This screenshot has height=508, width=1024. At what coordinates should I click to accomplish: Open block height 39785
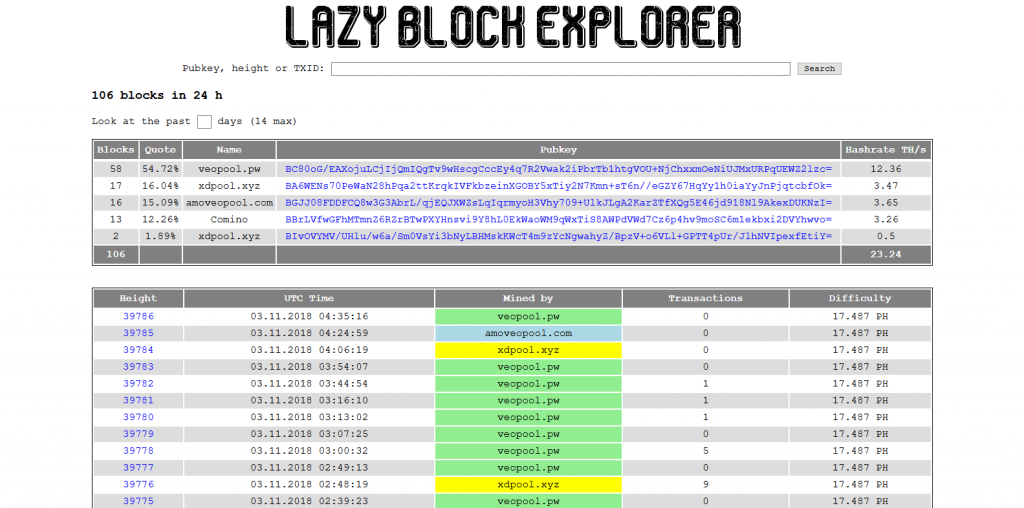[x=138, y=333]
